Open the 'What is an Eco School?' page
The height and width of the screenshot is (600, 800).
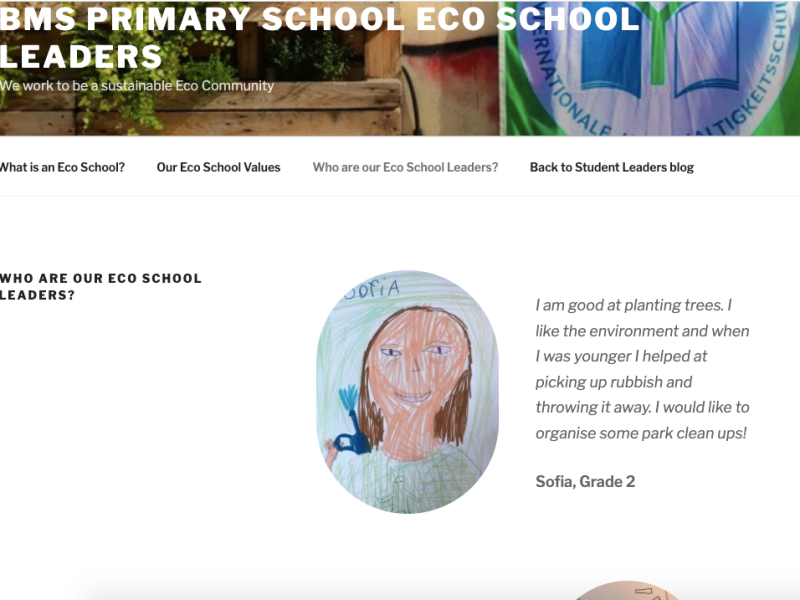(62, 167)
